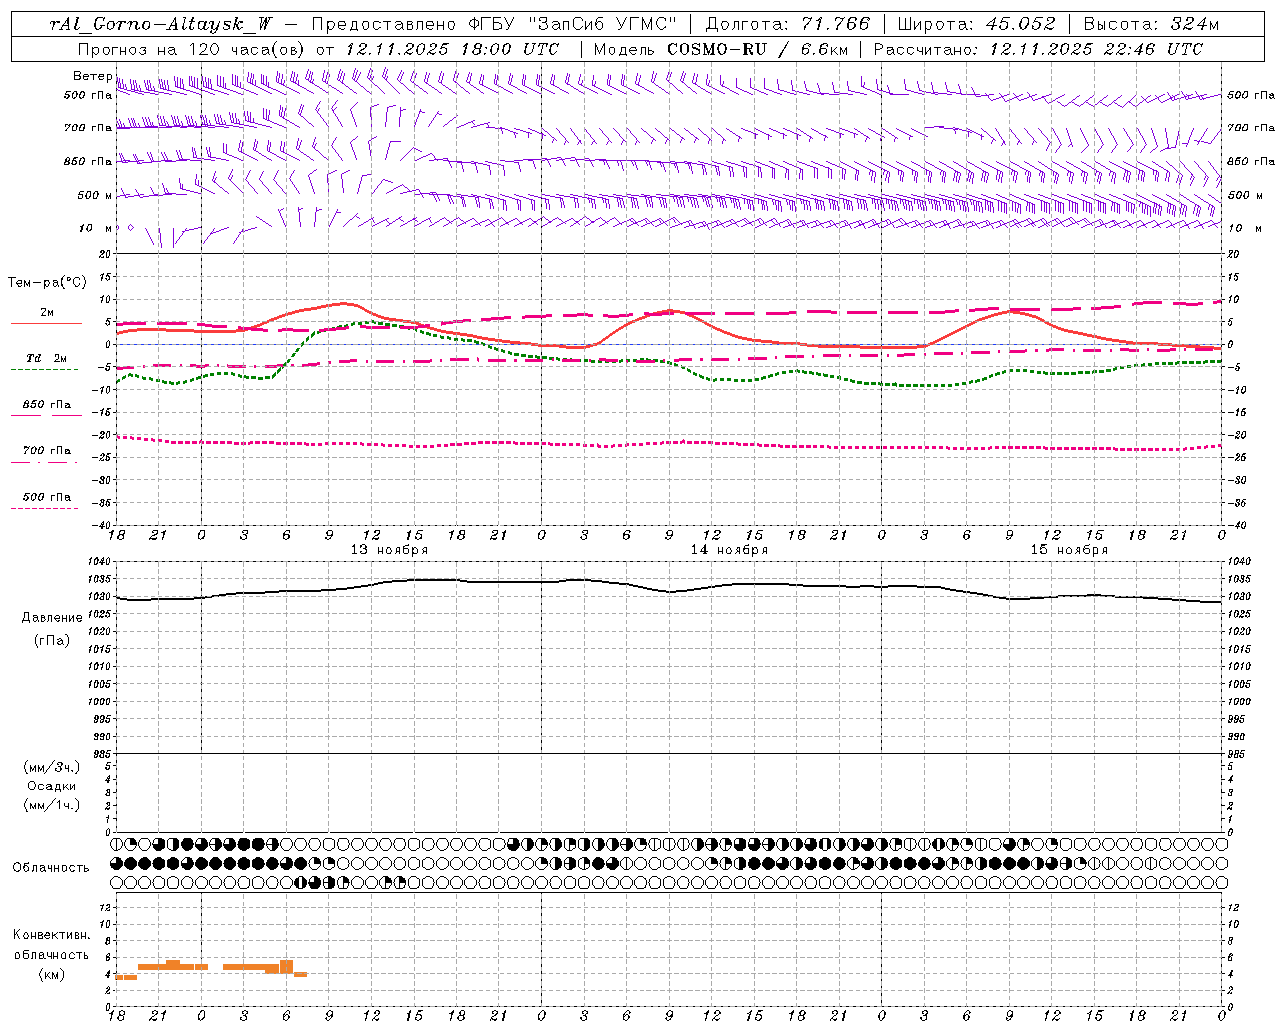Click the station name rAl_Gorno-Altaysk_W in the header
This screenshot has width=1280, height=1024.
[162, 24]
